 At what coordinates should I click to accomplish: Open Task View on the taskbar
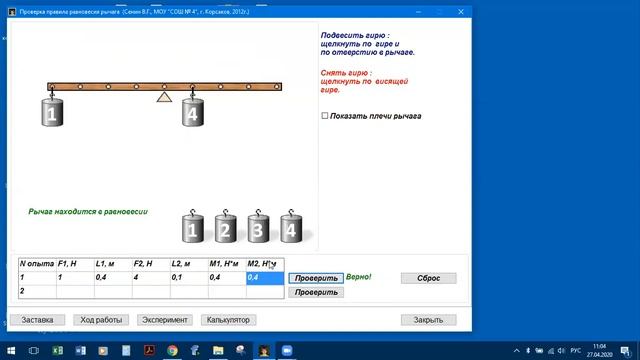[34, 351]
